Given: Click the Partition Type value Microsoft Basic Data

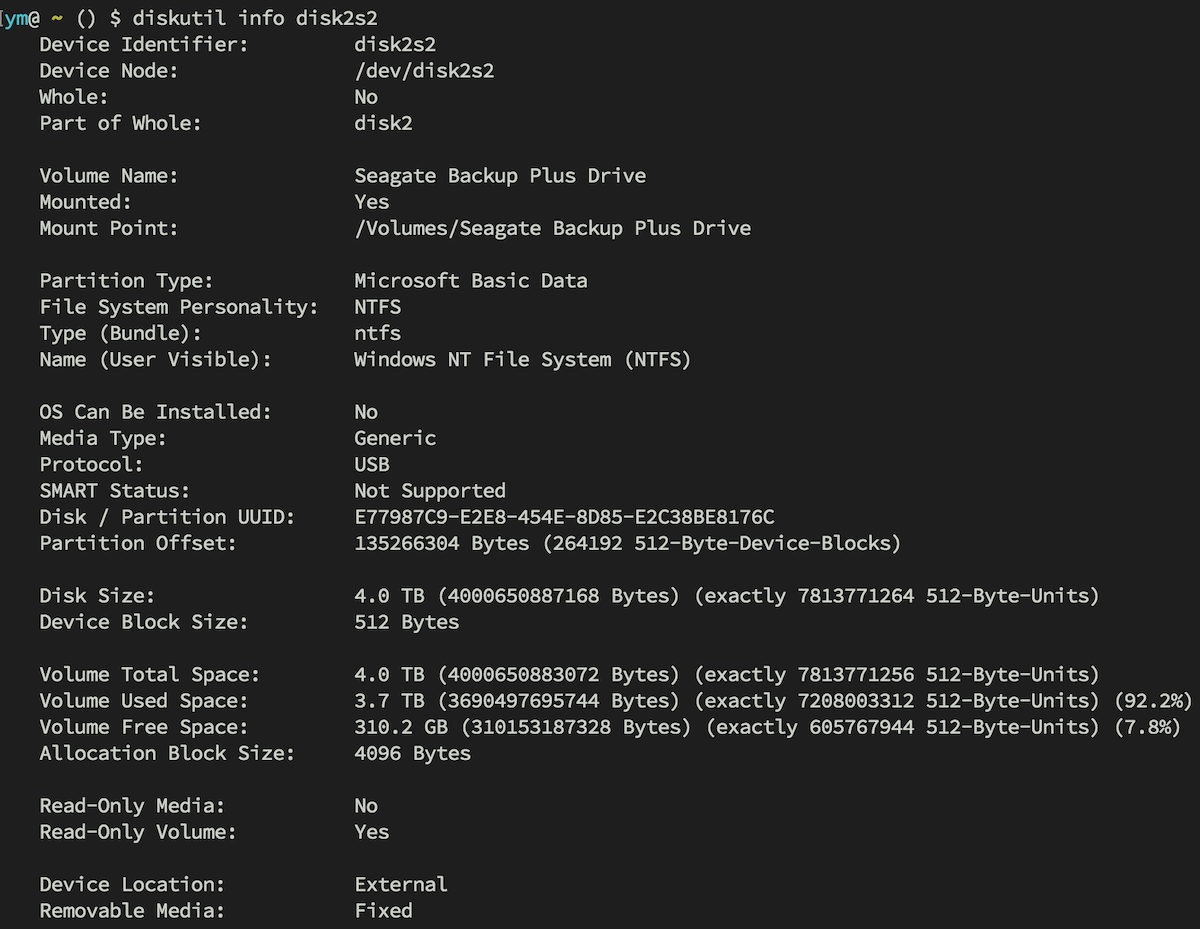Looking at the screenshot, I should [470, 281].
